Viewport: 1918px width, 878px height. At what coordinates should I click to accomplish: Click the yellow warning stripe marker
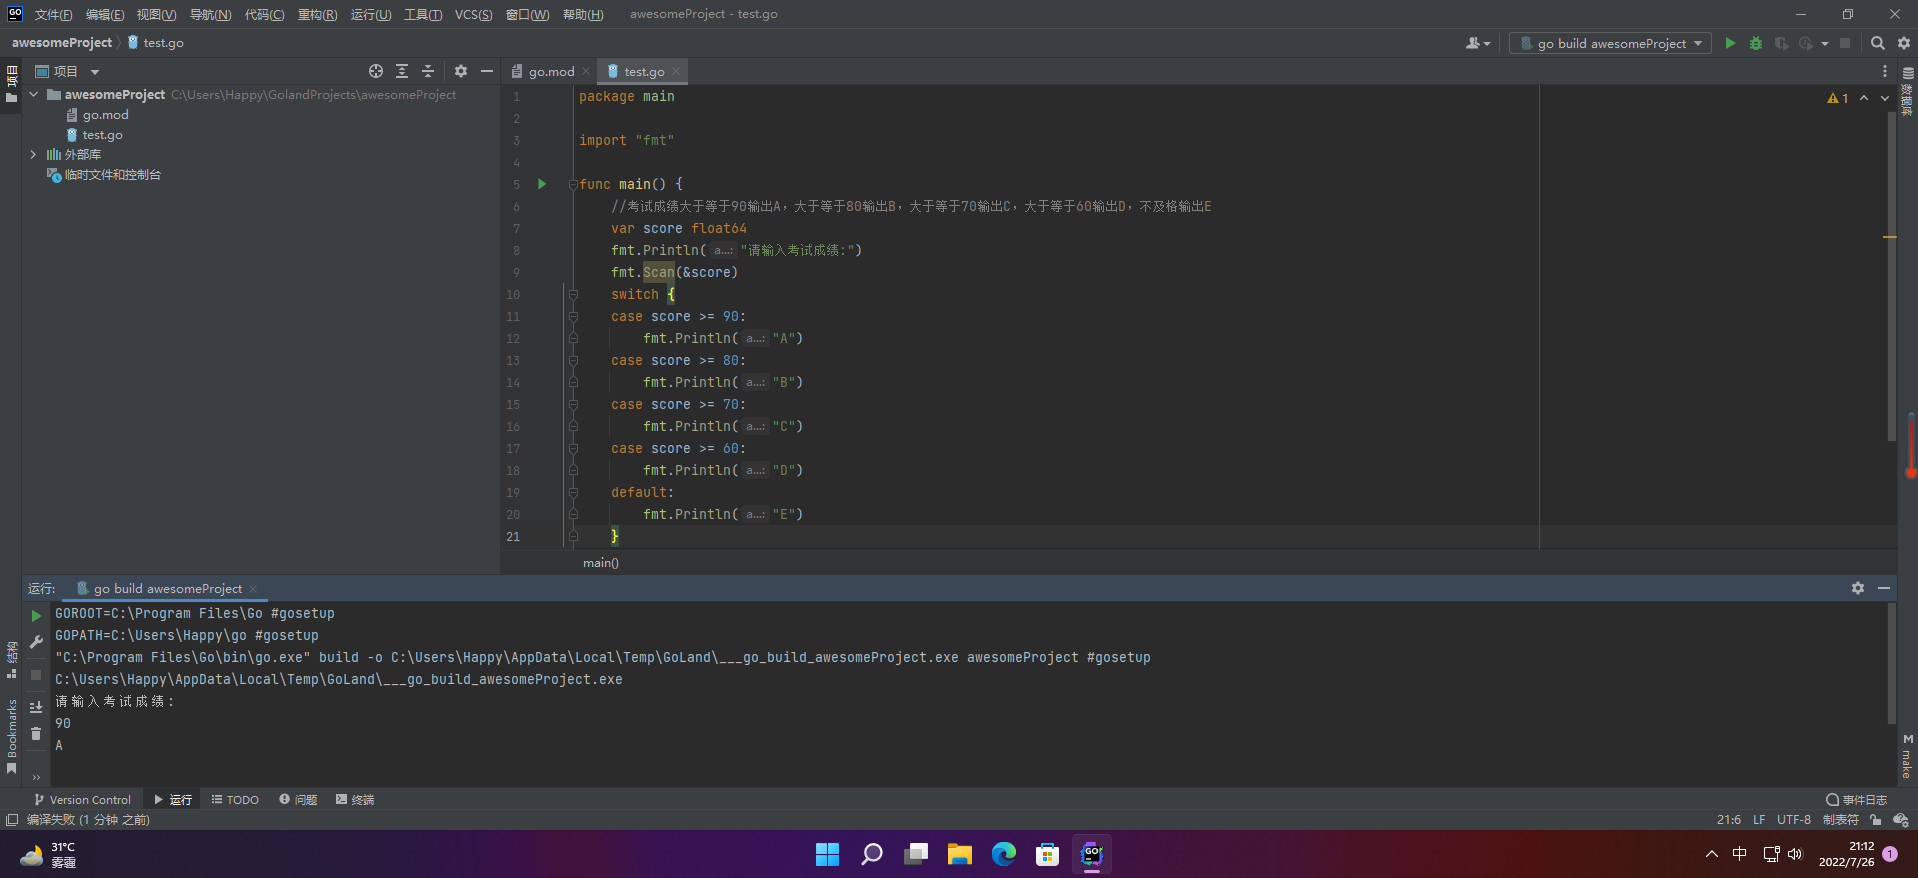click(x=1890, y=237)
